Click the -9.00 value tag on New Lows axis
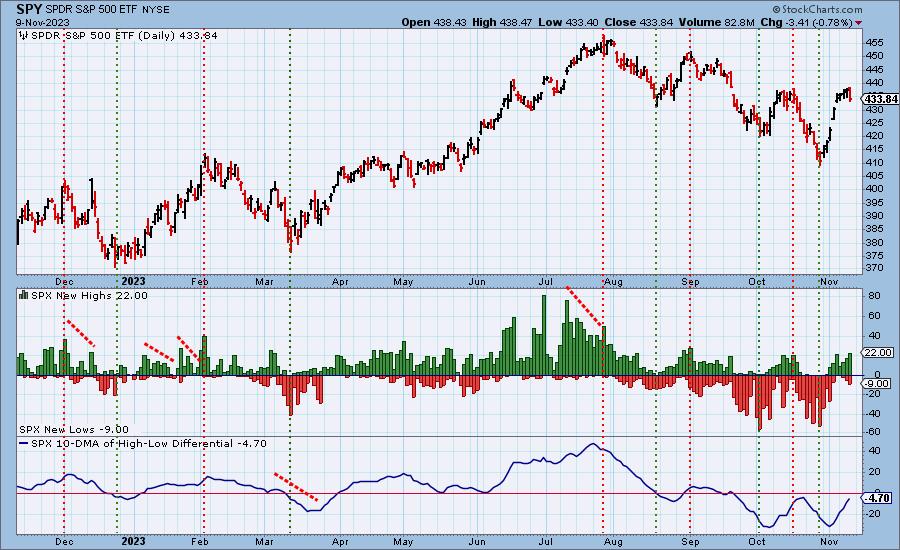This screenshot has height=550, width=900. [878, 383]
